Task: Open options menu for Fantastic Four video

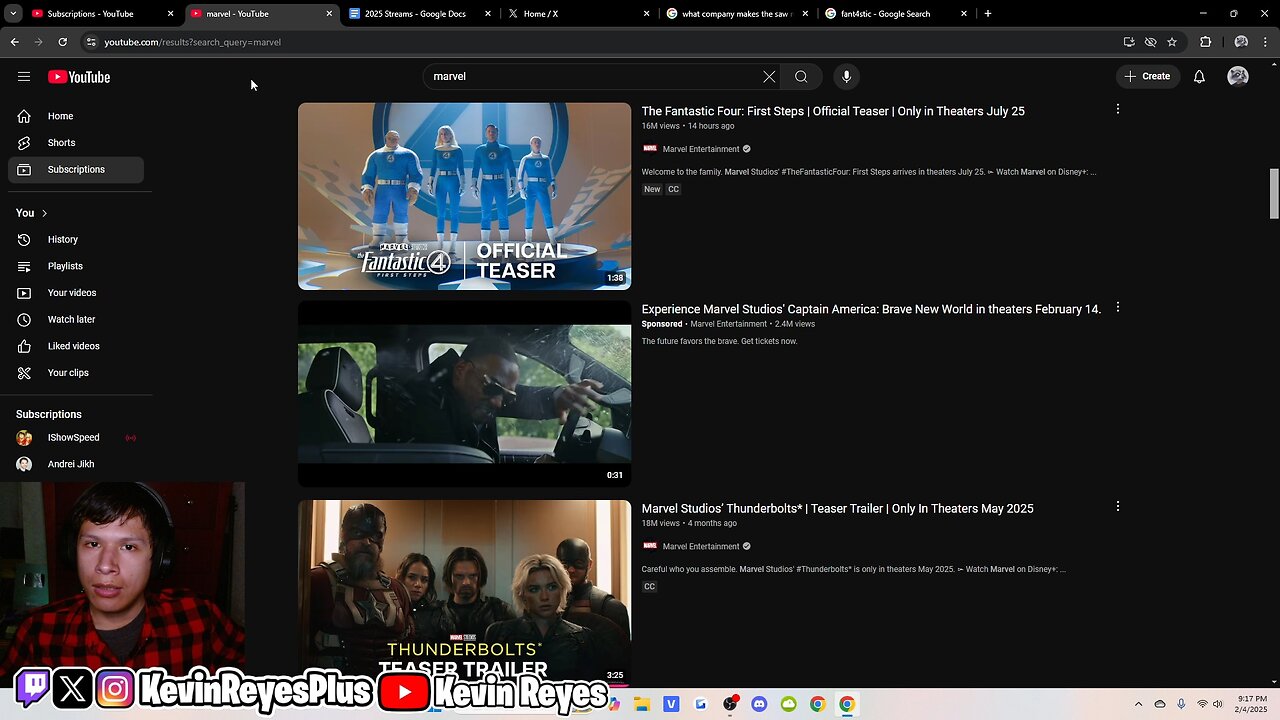Action: (x=1118, y=109)
